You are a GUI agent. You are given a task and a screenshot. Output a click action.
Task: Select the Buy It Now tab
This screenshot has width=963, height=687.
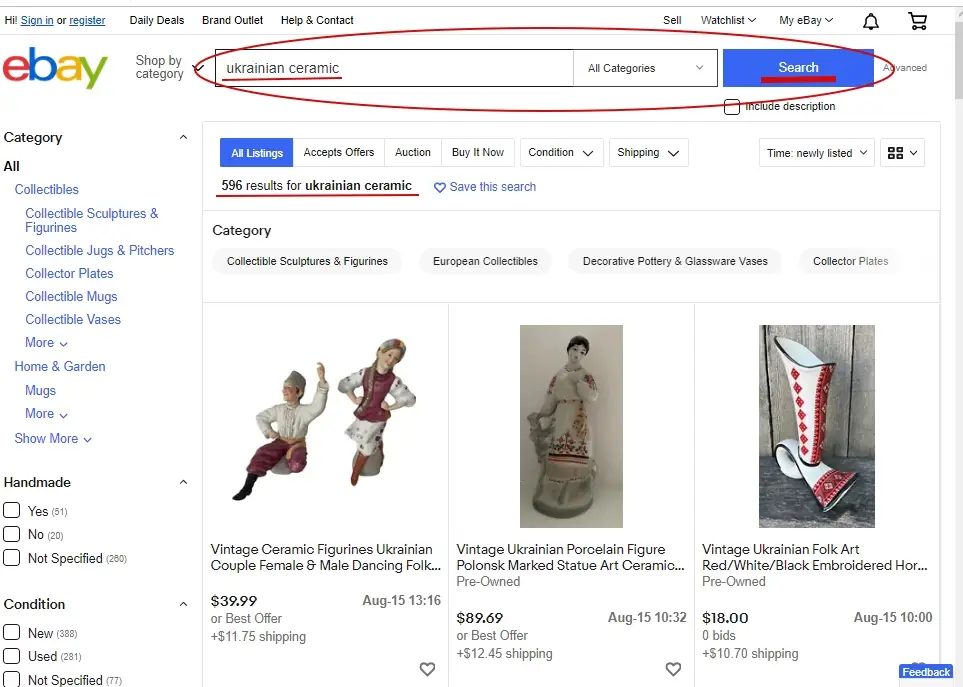[x=478, y=152]
